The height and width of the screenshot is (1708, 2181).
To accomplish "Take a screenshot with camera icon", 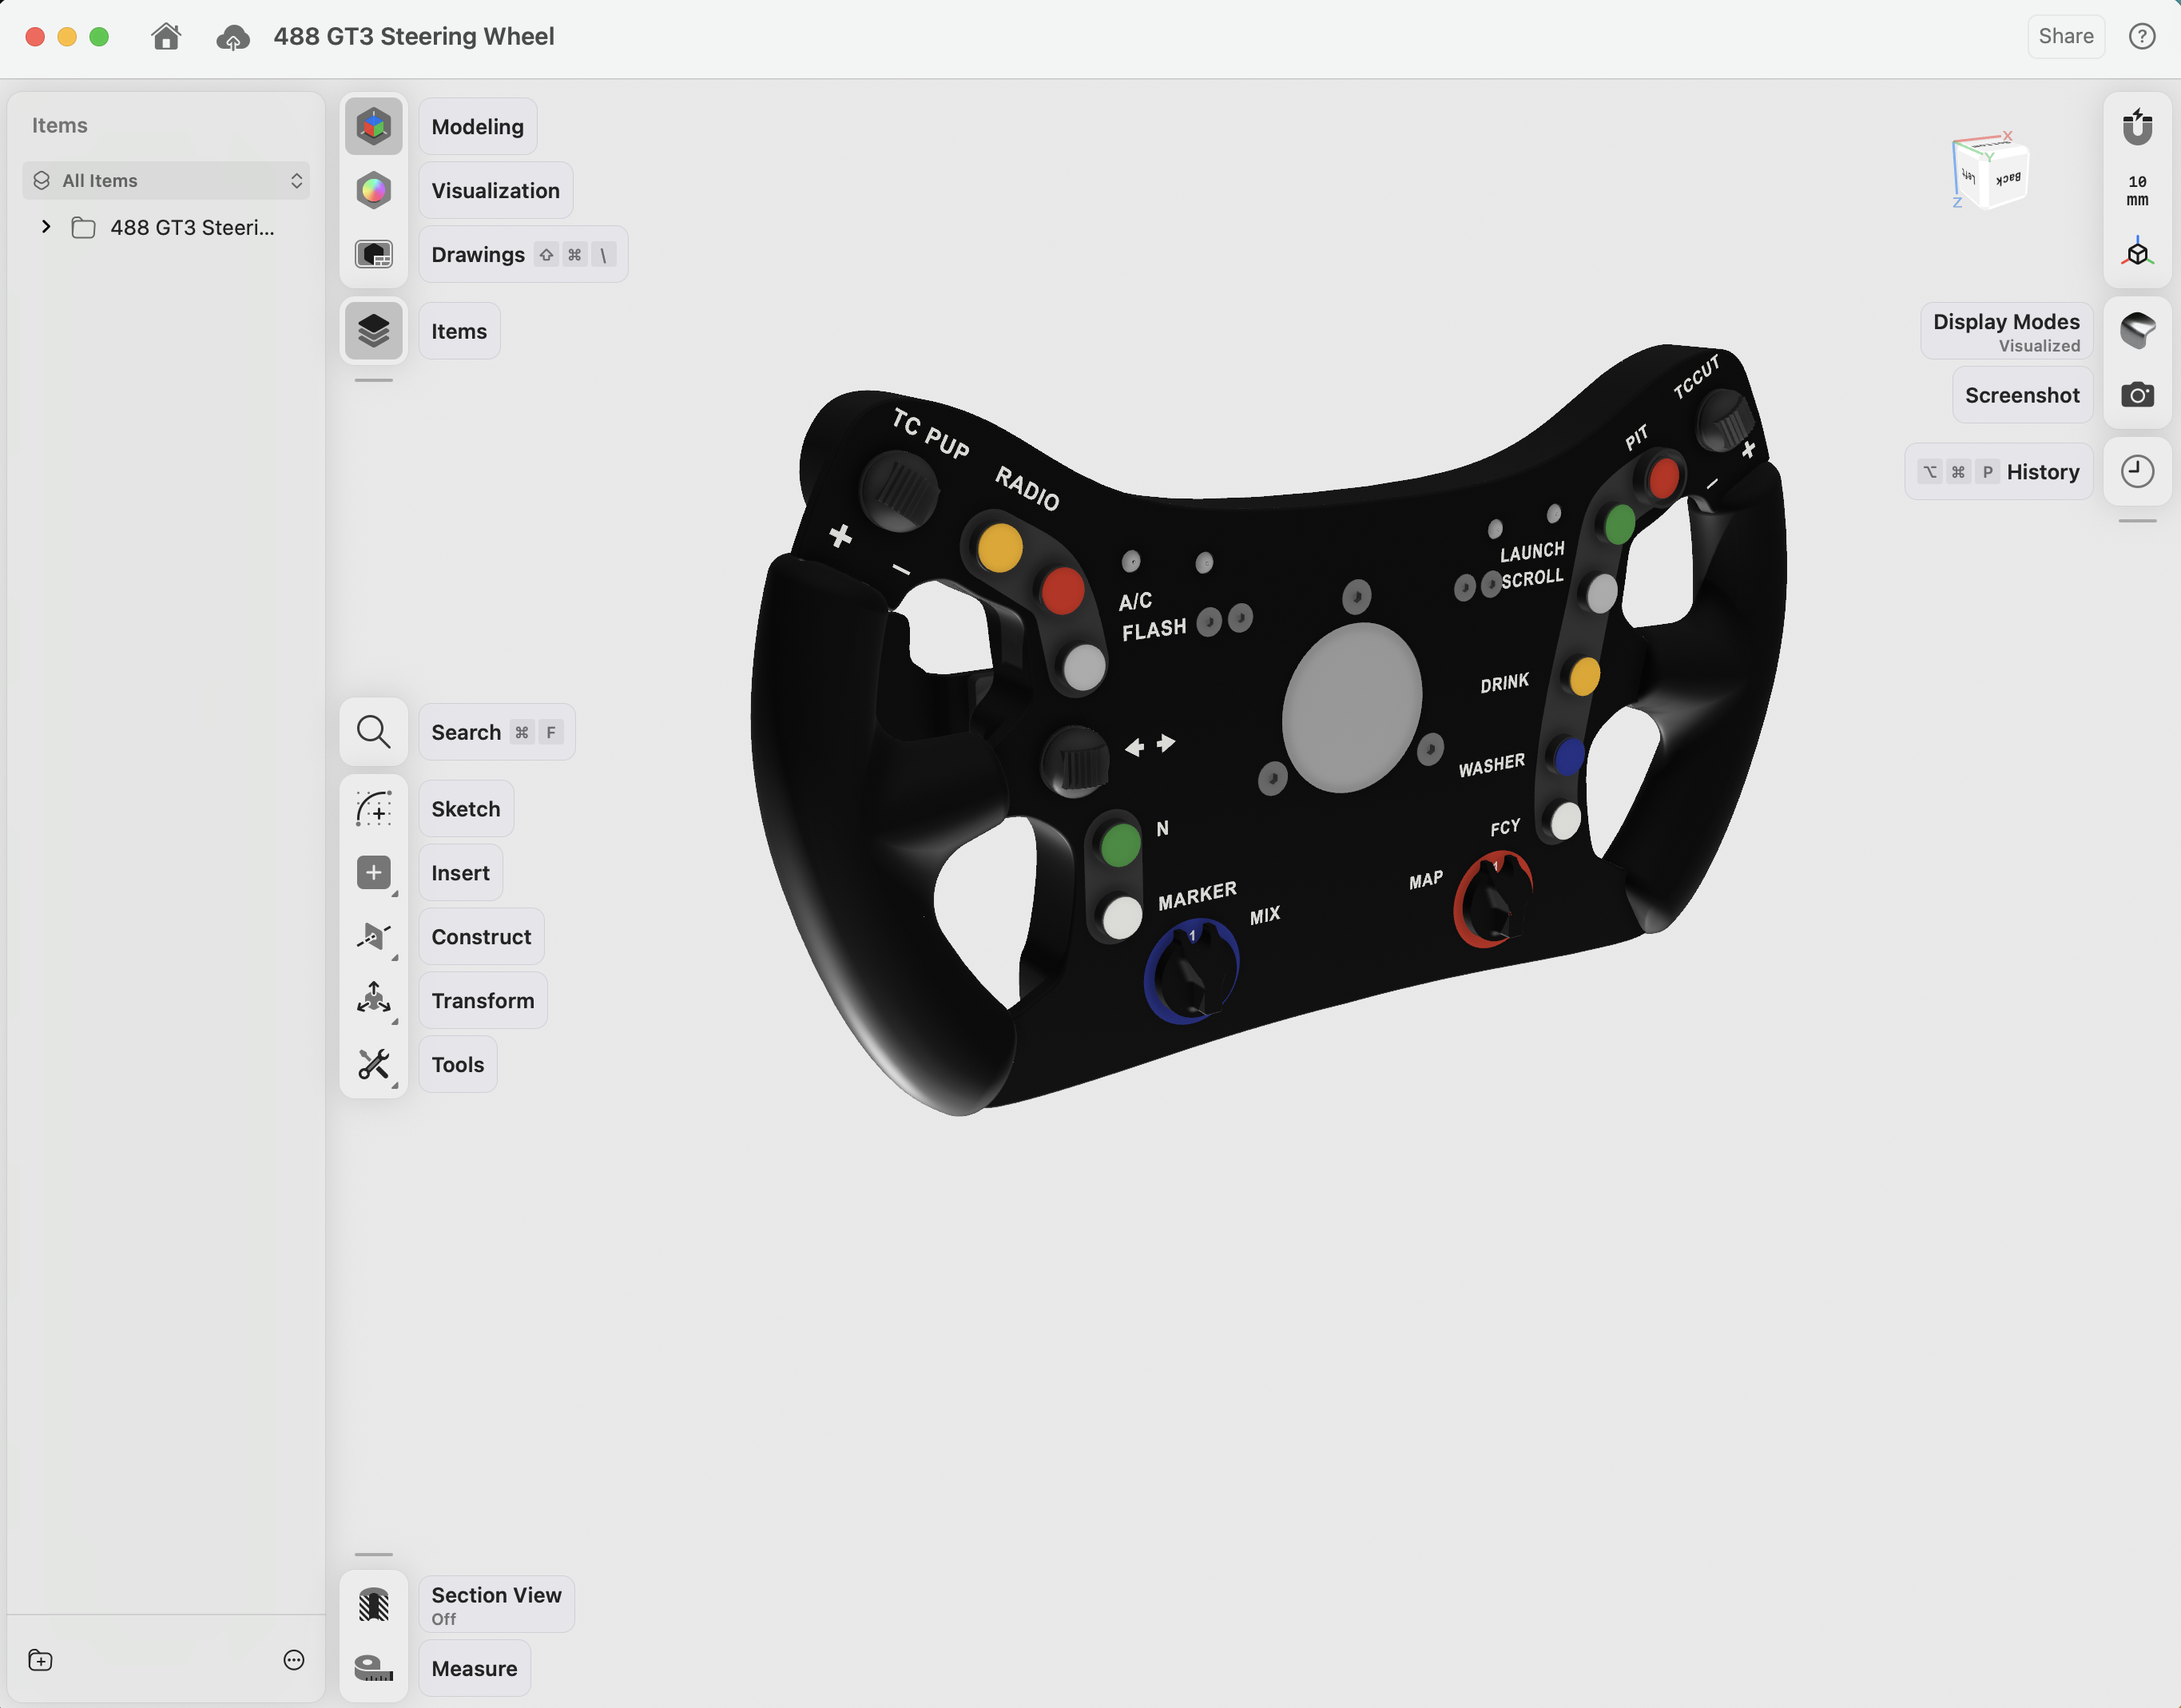I will click(2137, 395).
